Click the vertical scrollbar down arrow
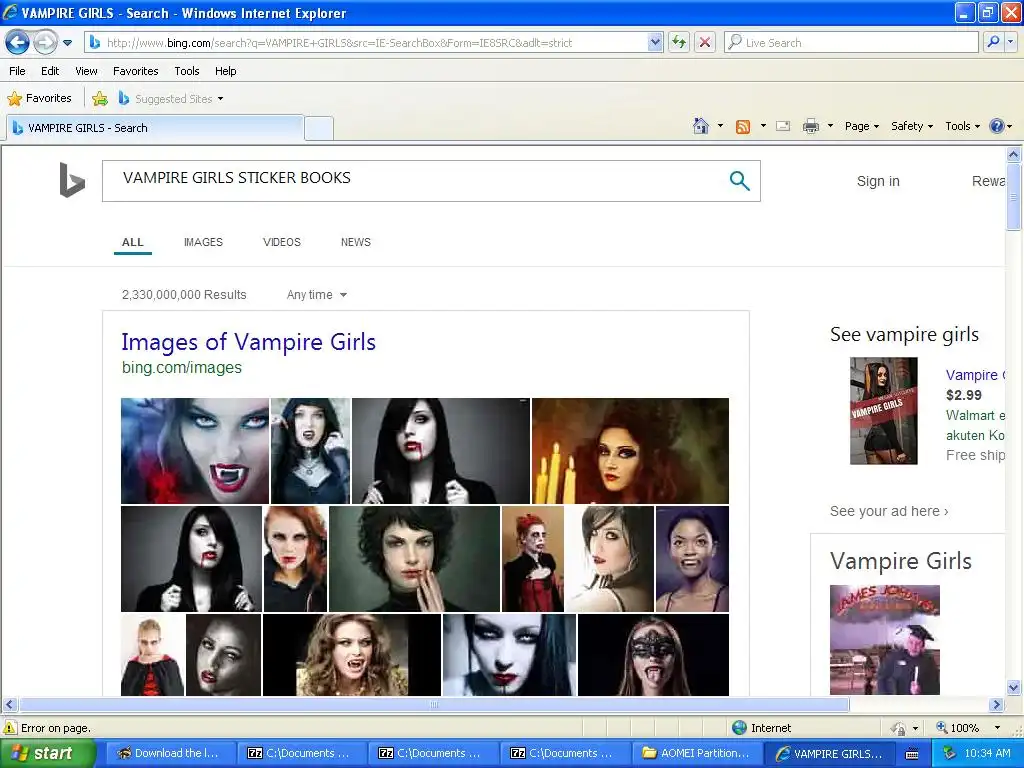The width and height of the screenshot is (1024, 768). click(x=1014, y=687)
